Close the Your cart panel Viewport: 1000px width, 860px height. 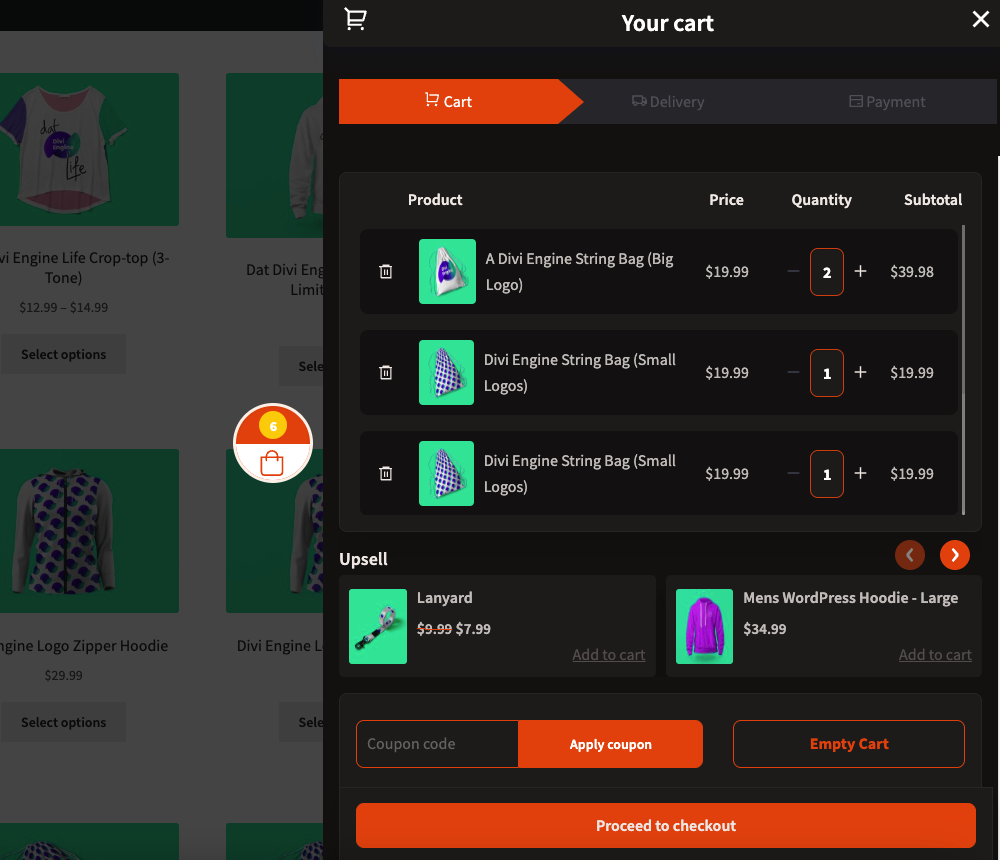[980, 19]
